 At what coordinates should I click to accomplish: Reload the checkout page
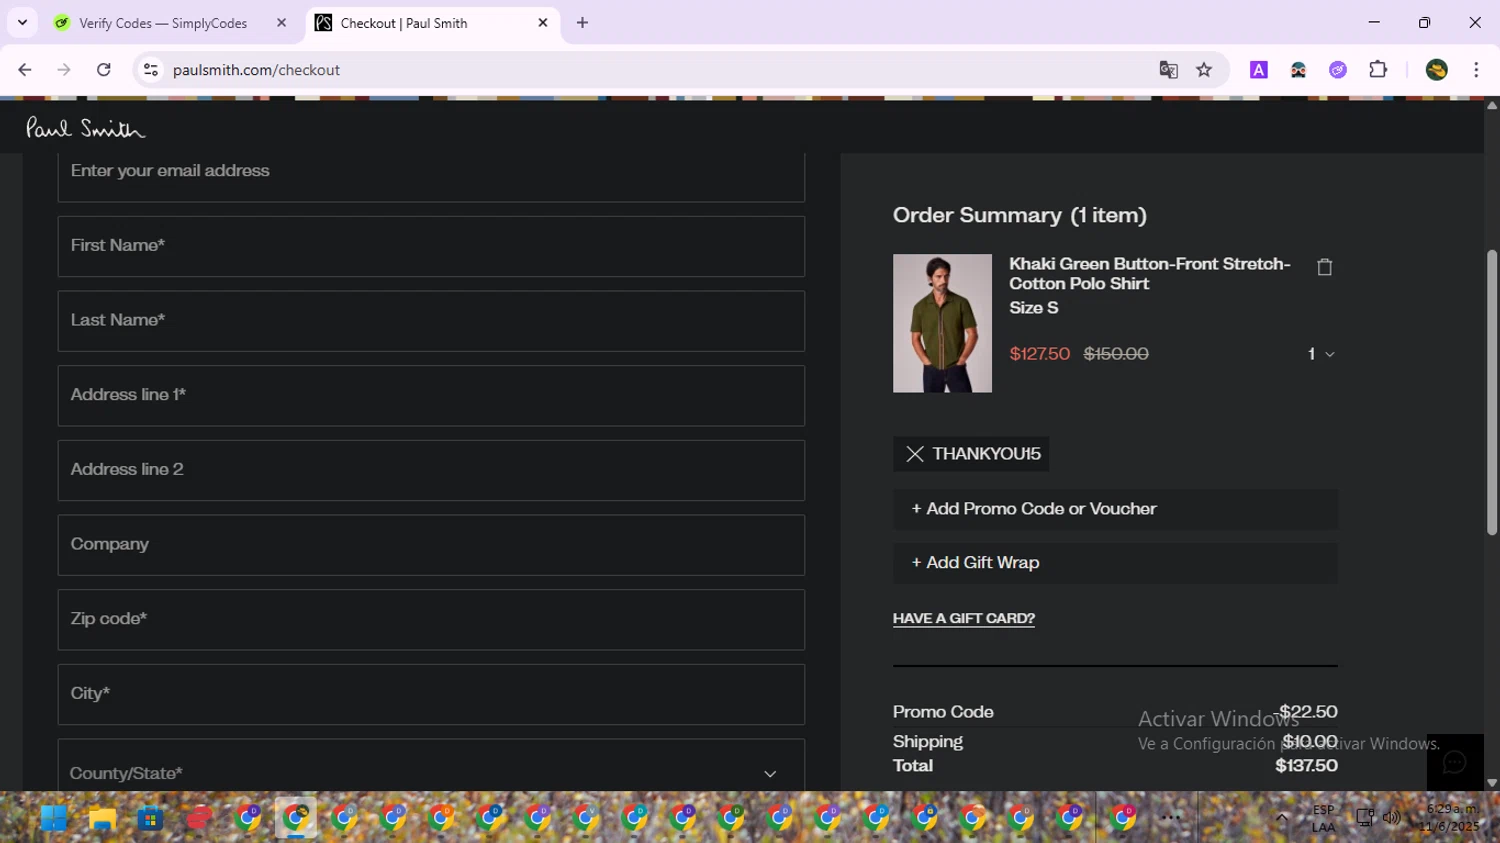[x=104, y=70]
